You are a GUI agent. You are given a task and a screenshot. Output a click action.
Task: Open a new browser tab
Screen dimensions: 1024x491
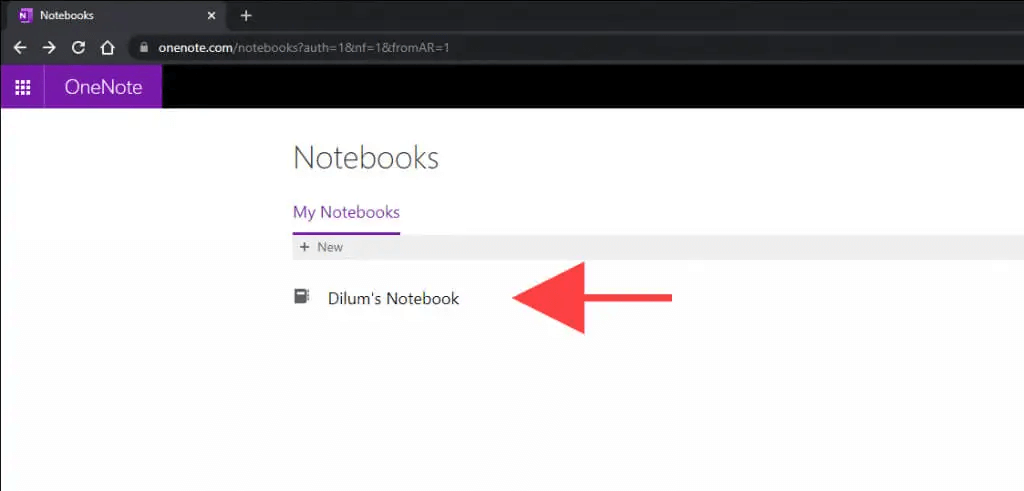(x=246, y=15)
